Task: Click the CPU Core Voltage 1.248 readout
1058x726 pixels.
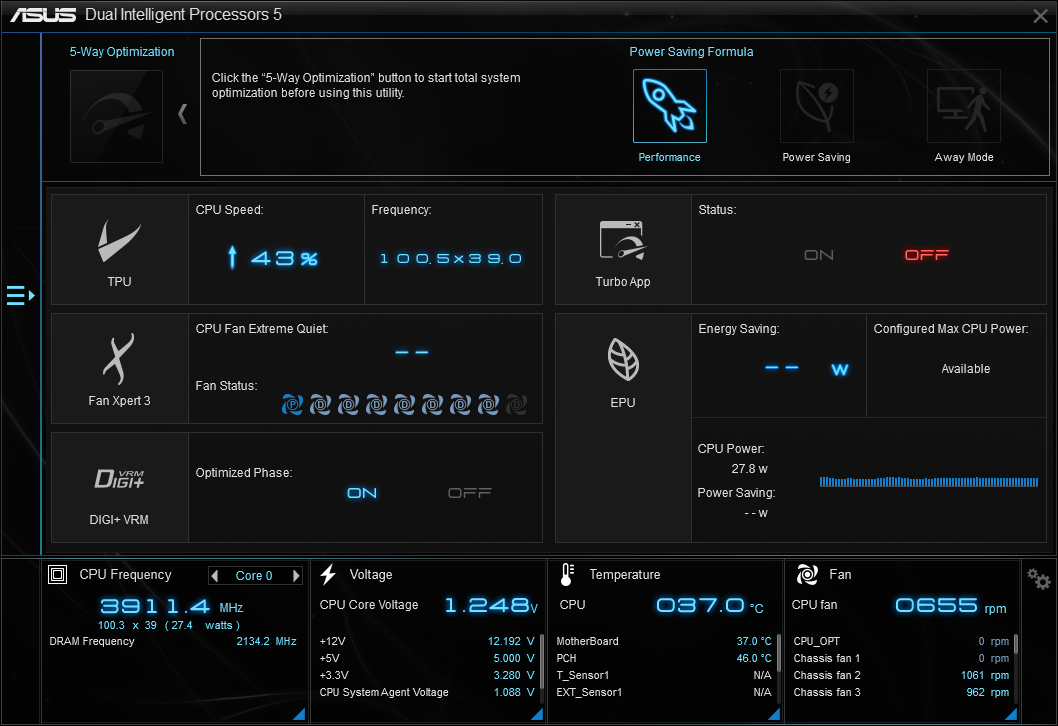Action: click(491, 605)
